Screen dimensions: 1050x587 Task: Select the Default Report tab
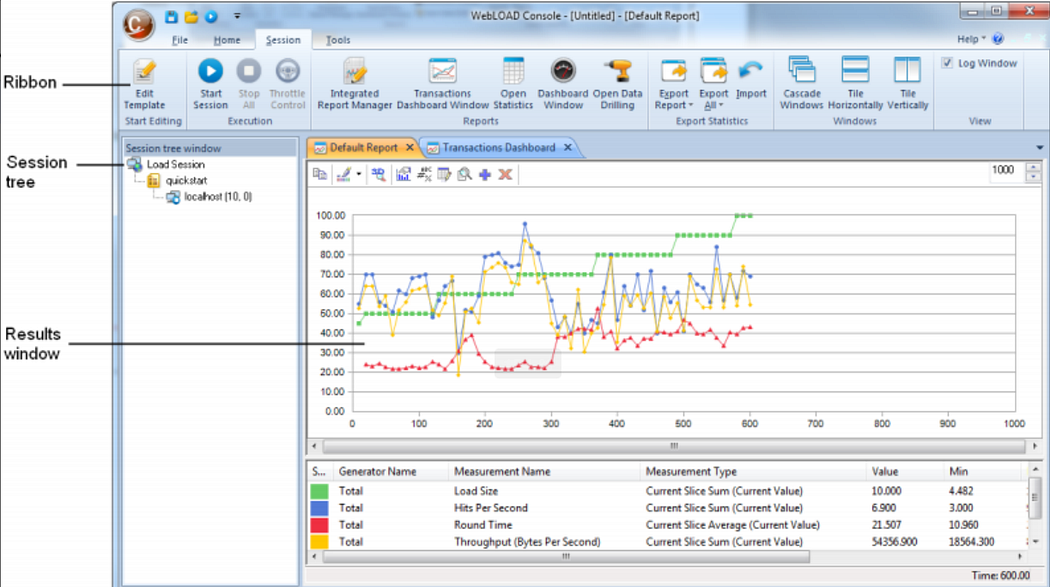coord(363,147)
